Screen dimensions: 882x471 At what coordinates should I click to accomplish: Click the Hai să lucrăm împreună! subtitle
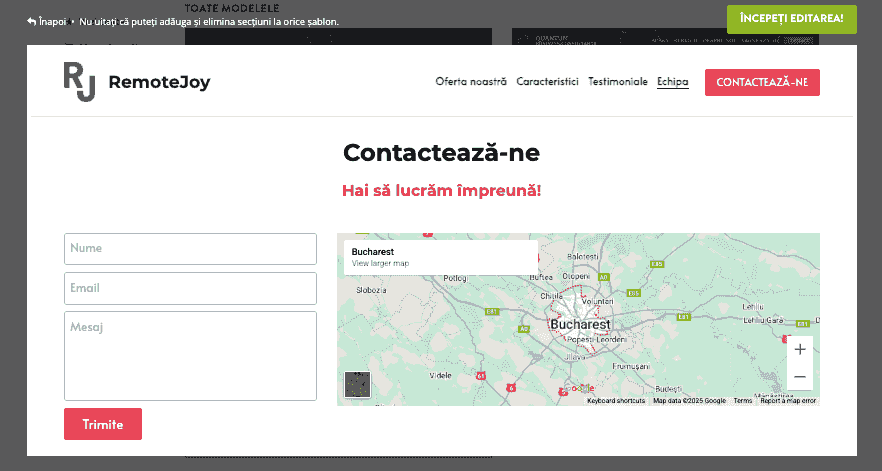(x=442, y=190)
